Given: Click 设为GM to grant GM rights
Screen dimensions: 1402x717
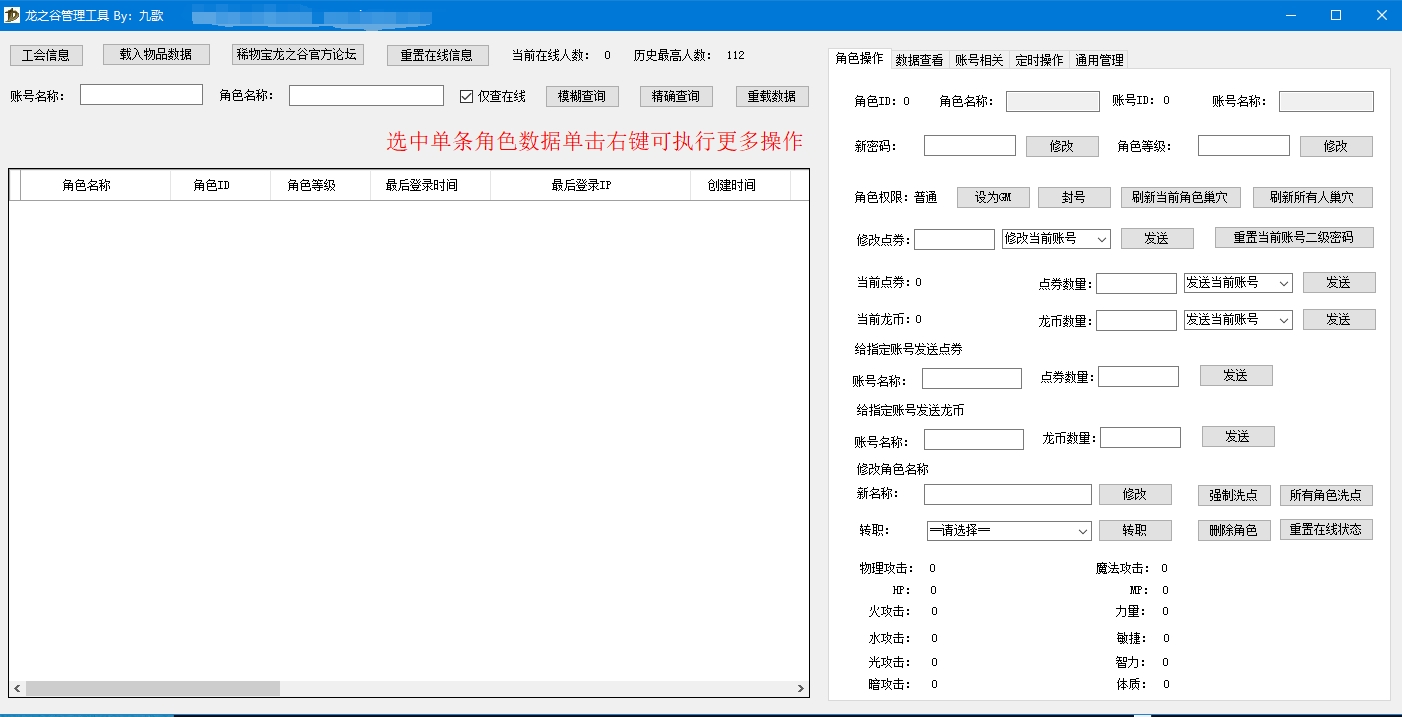Looking at the screenshot, I should coord(992,197).
